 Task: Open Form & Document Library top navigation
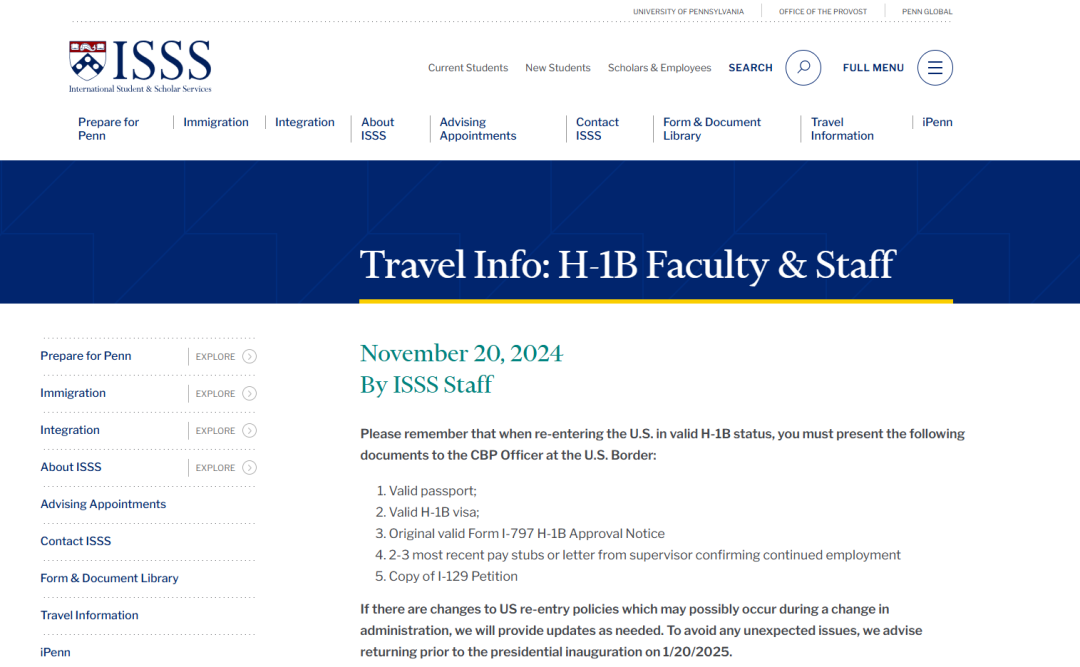click(712, 129)
